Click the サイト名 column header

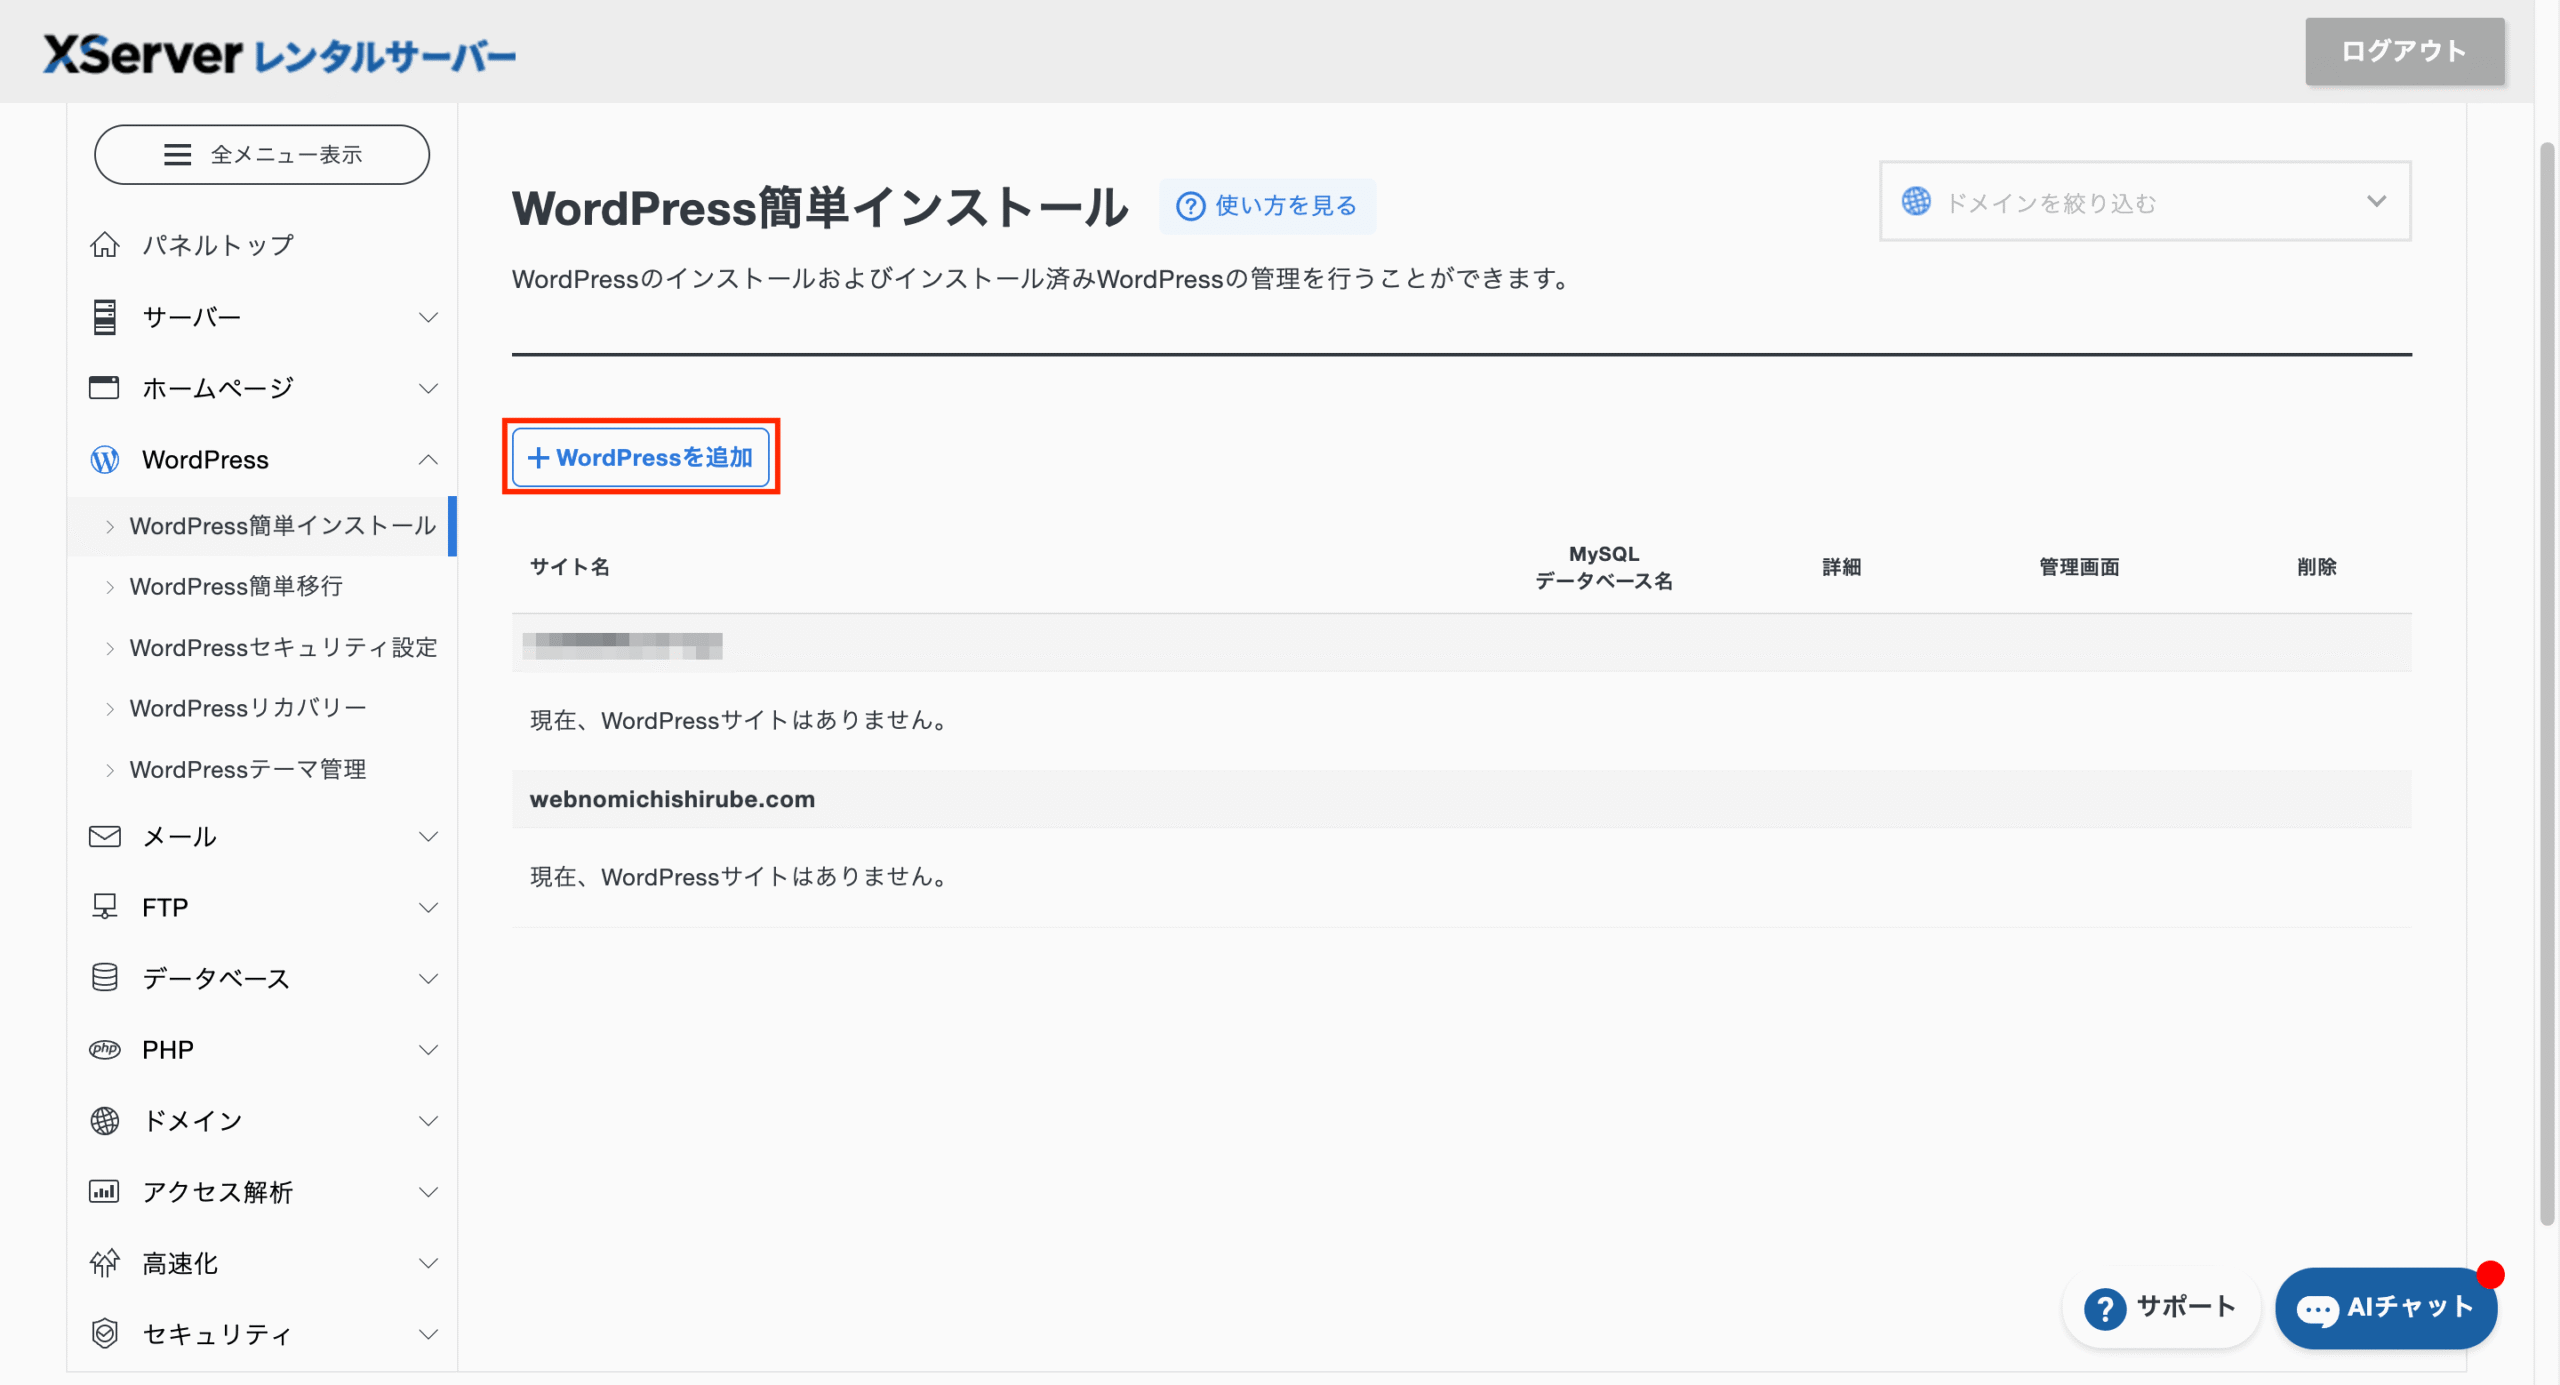click(570, 567)
